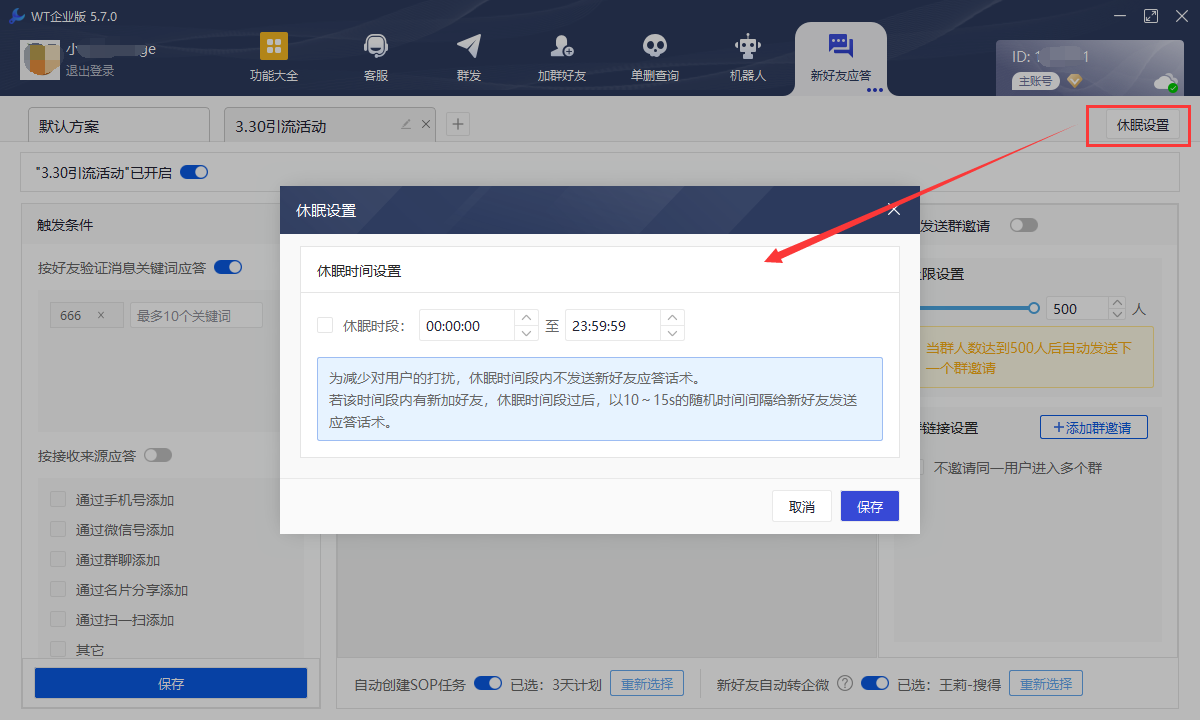1200x720 pixels.
Task: Switch to the 默认方案 tab
Action: click(118, 126)
